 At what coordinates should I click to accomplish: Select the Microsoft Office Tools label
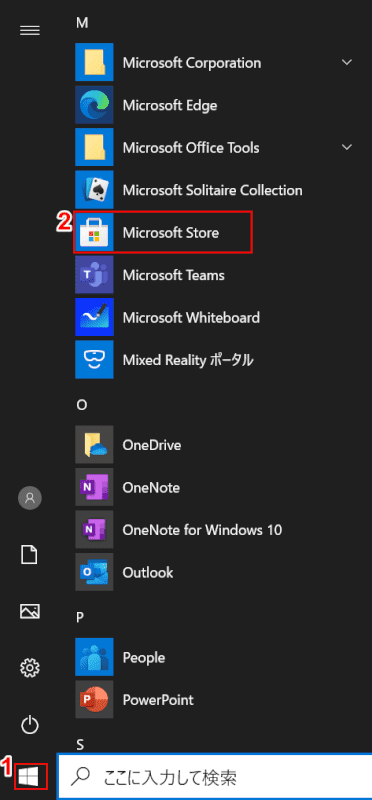tap(191, 147)
